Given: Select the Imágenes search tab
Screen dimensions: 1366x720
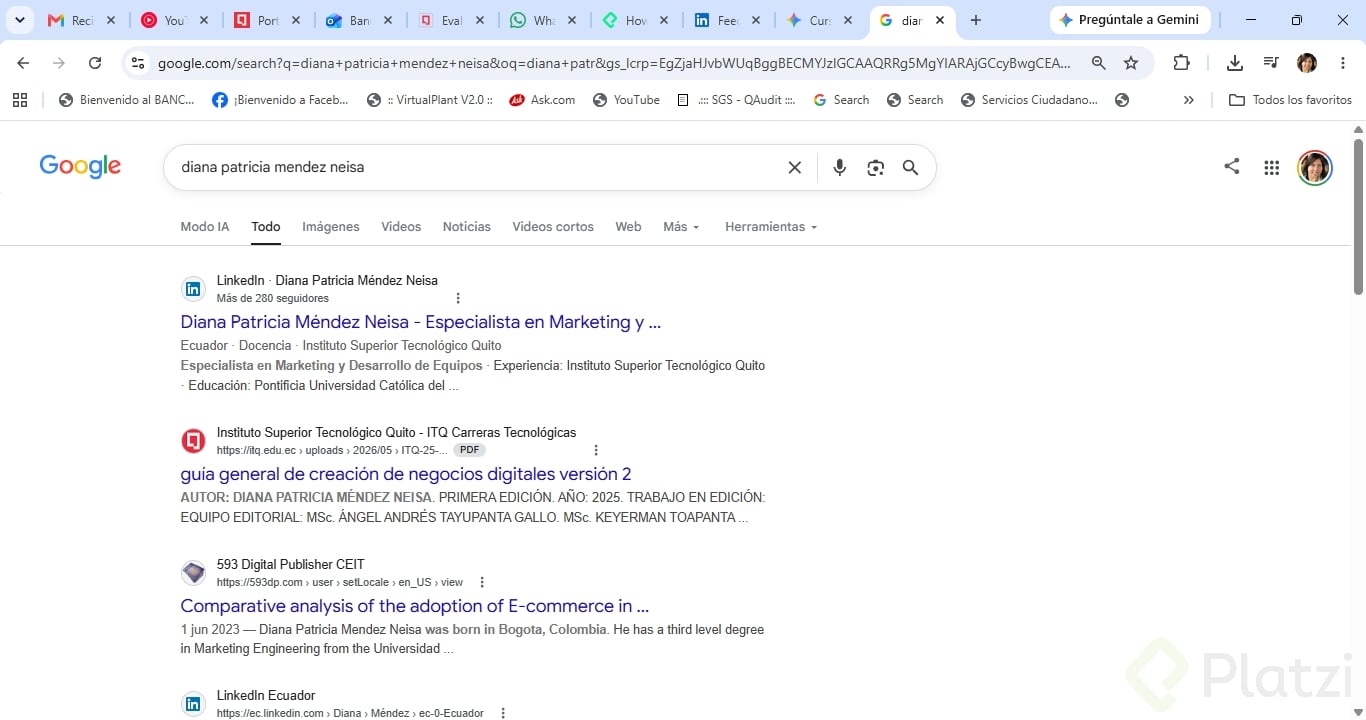Looking at the screenshot, I should coord(331,227).
